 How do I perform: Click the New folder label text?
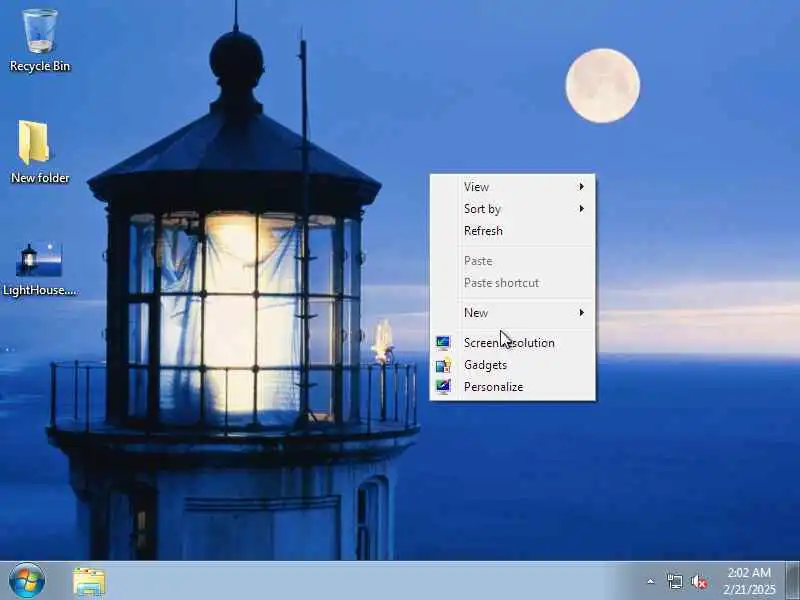pyautogui.click(x=40, y=178)
